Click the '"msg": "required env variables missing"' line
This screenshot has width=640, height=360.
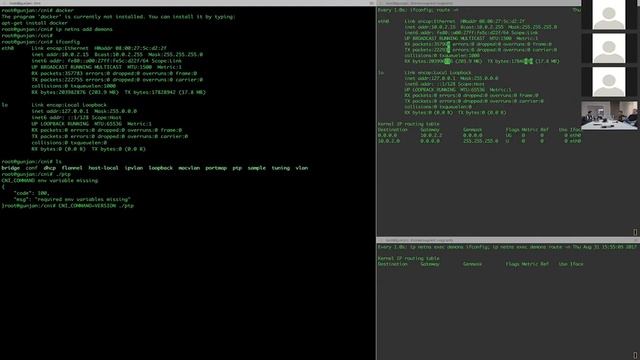click(72, 200)
